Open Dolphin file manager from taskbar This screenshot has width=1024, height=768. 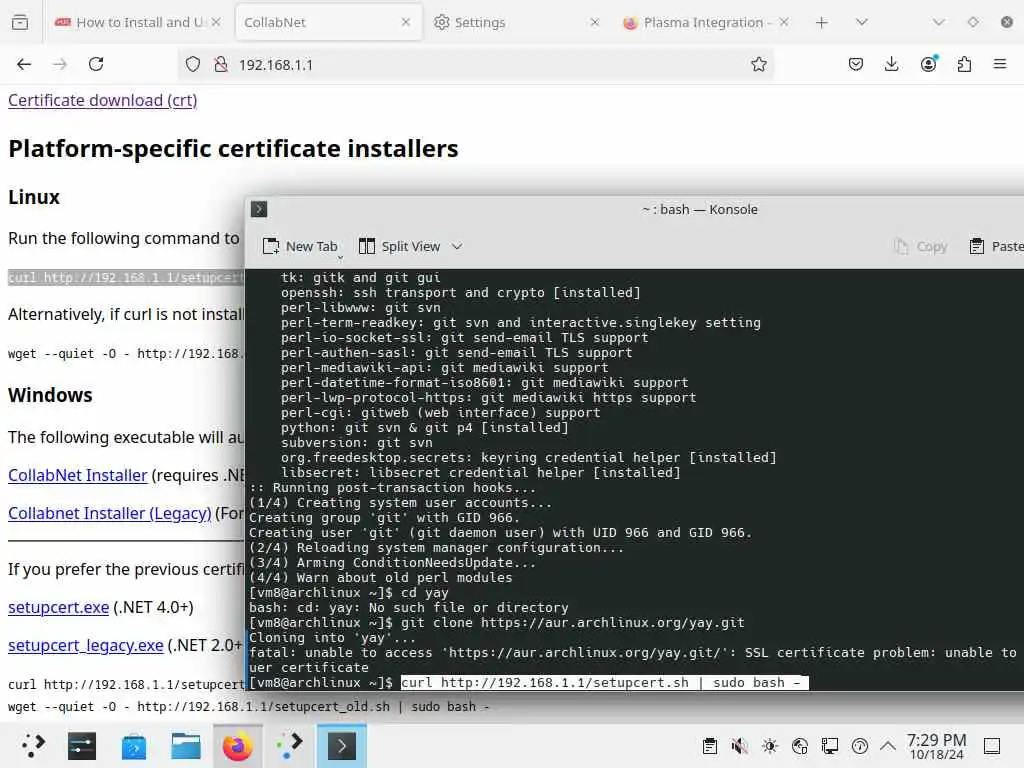point(185,746)
